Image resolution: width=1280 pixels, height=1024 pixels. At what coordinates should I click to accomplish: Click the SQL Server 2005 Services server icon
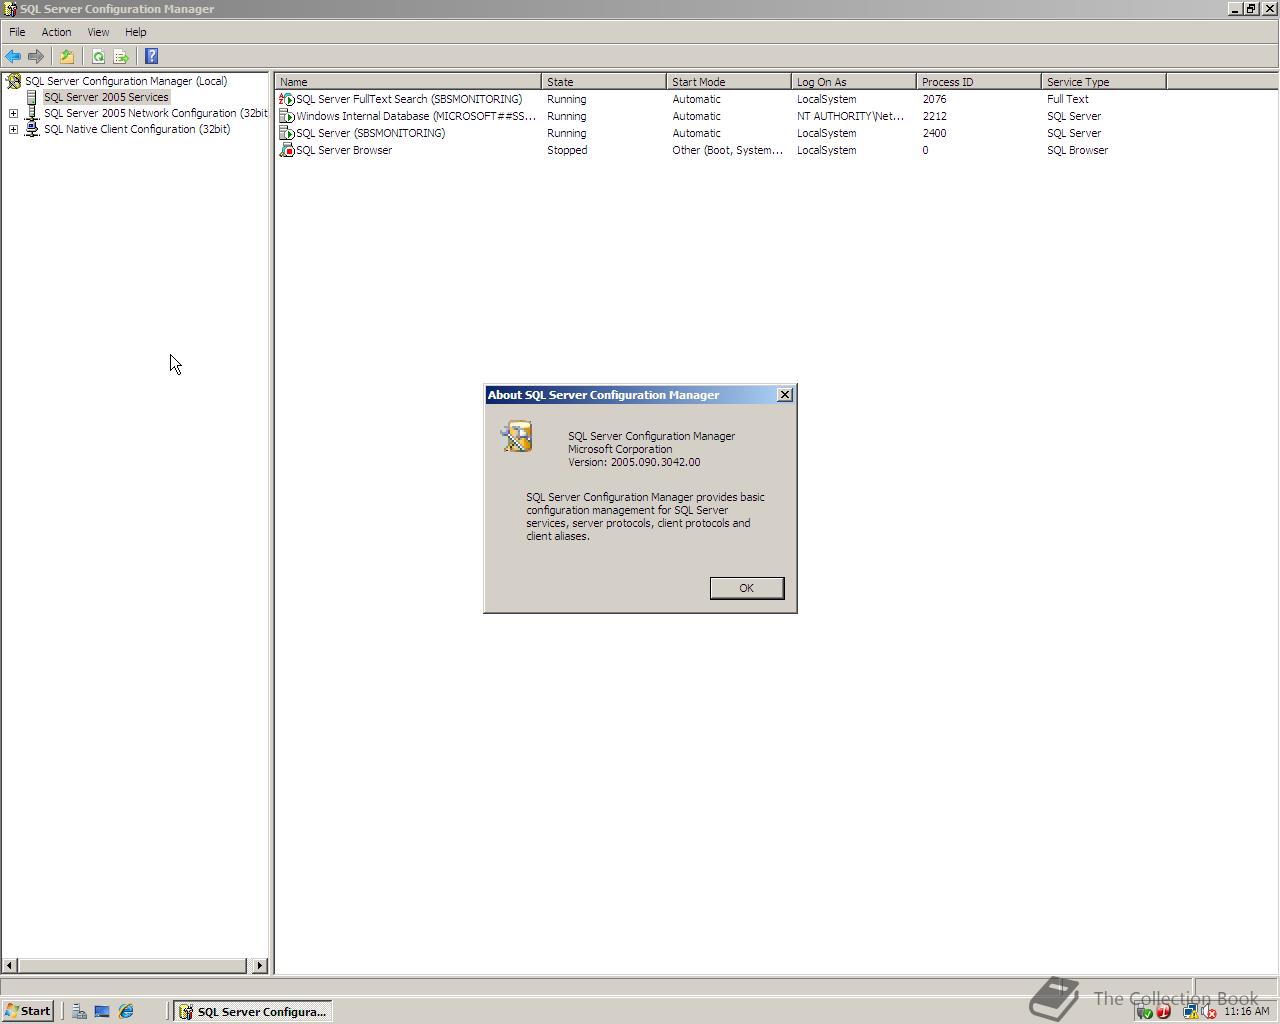(x=32, y=97)
